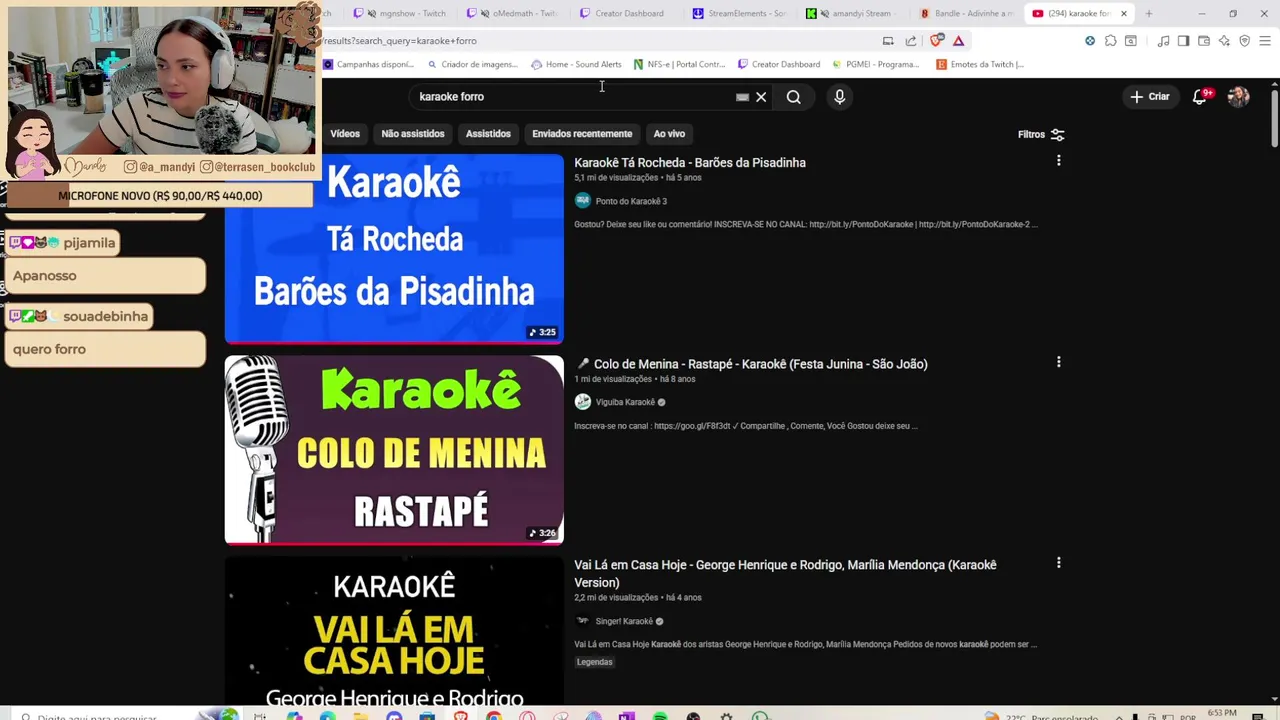Screen dimensions: 1280x720
Task: Open the Singer! Karaokê channel name
Action: coord(625,621)
